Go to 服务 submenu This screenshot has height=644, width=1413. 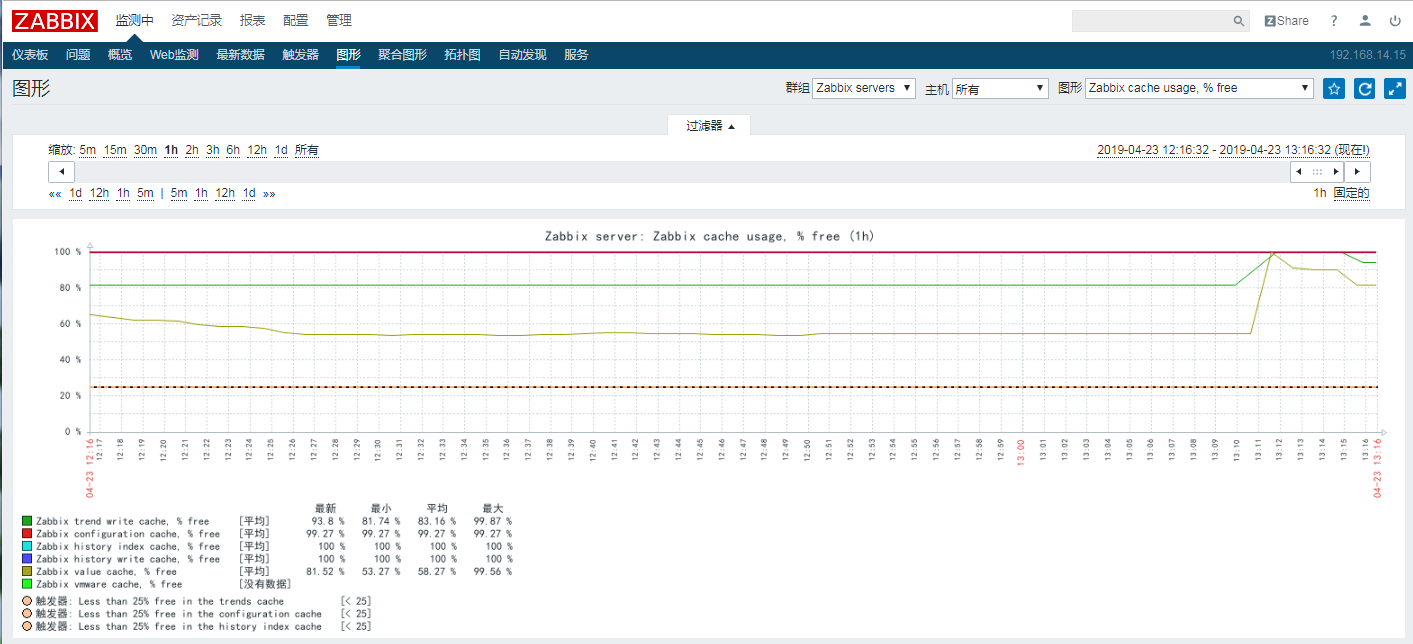coord(576,55)
